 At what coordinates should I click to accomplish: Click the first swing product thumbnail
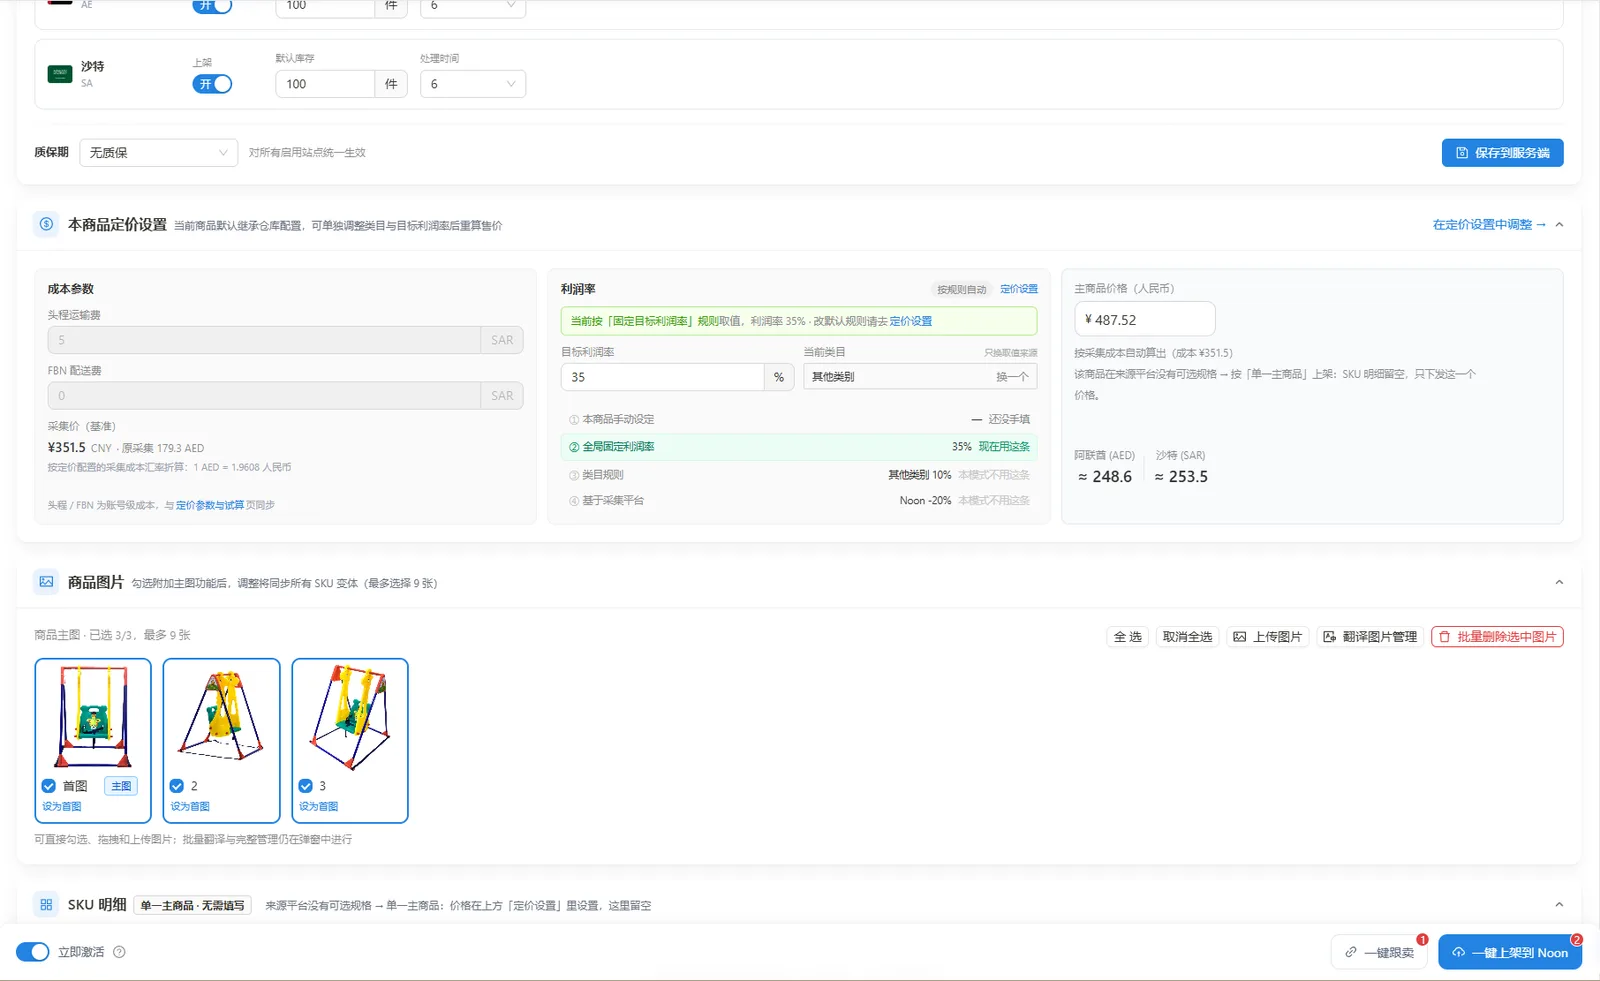(x=93, y=717)
